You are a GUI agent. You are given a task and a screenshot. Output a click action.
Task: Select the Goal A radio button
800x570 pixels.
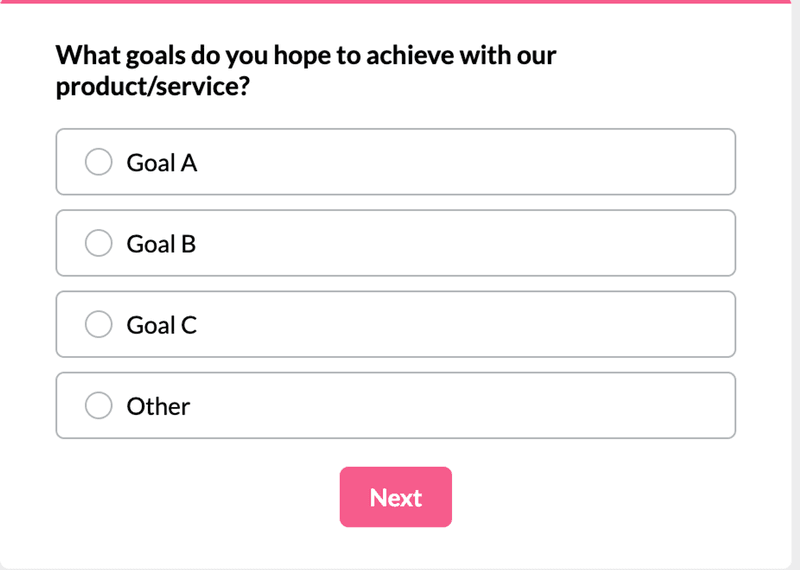[x=98, y=162]
